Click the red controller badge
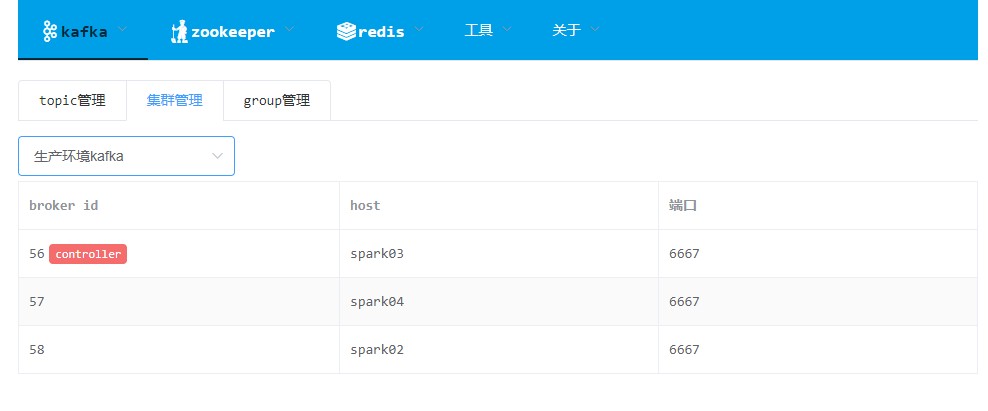988x411 pixels. [x=88, y=254]
